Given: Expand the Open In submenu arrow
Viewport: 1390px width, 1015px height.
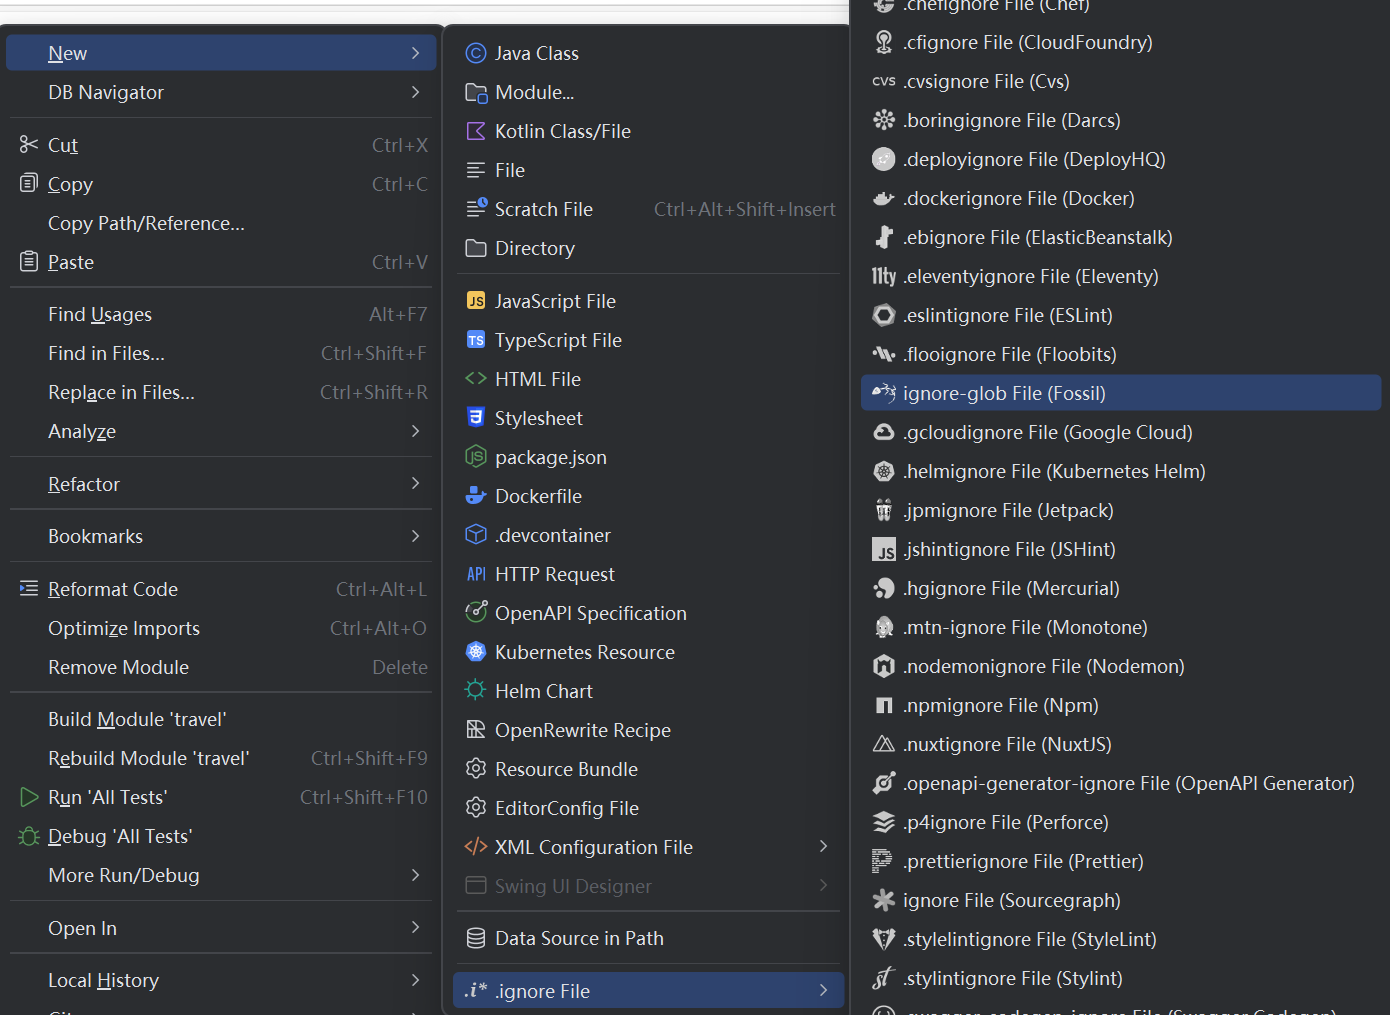Looking at the screenshot, I should (416, 927).
